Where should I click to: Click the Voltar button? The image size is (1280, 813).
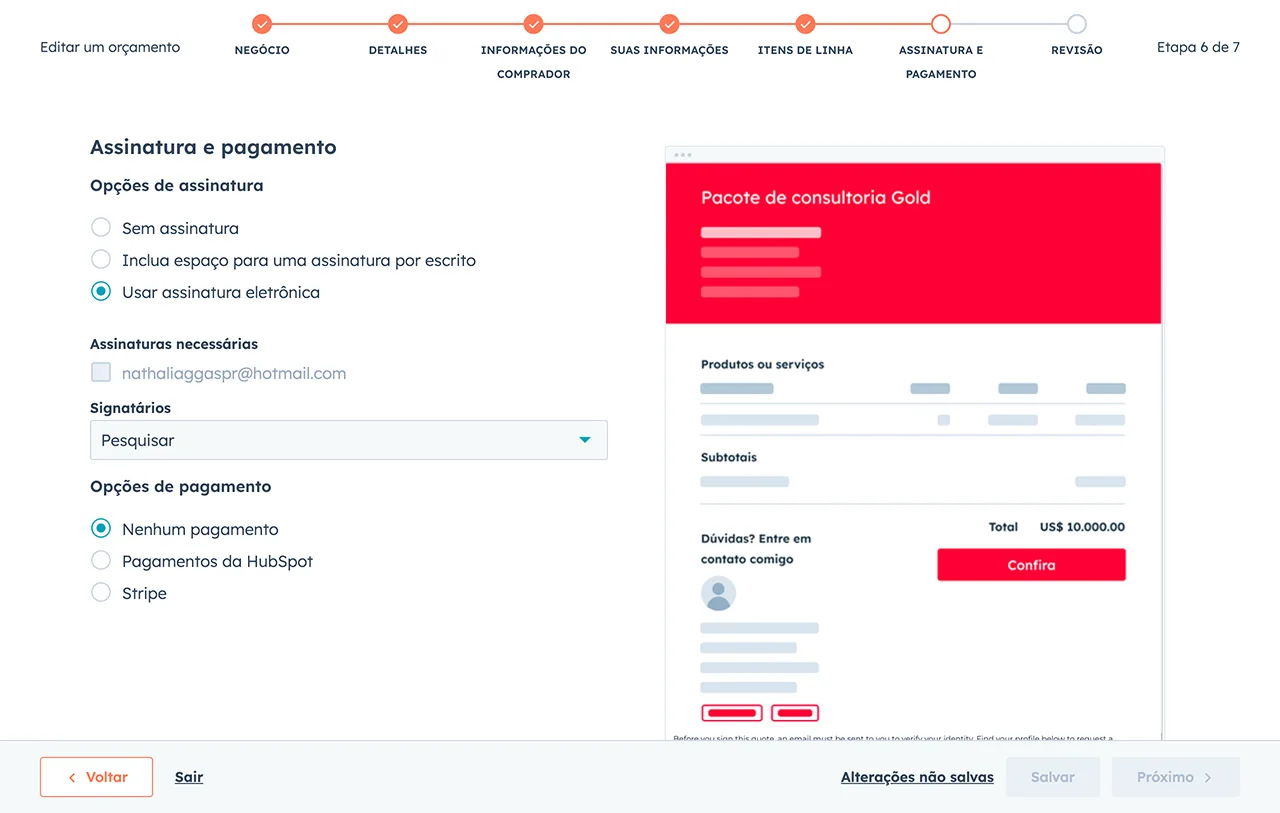[x=96, y=777]
